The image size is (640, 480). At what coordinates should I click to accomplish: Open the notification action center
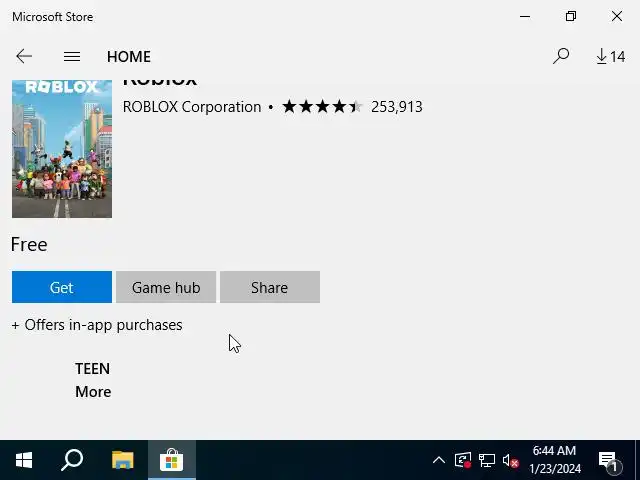[609, 461]
